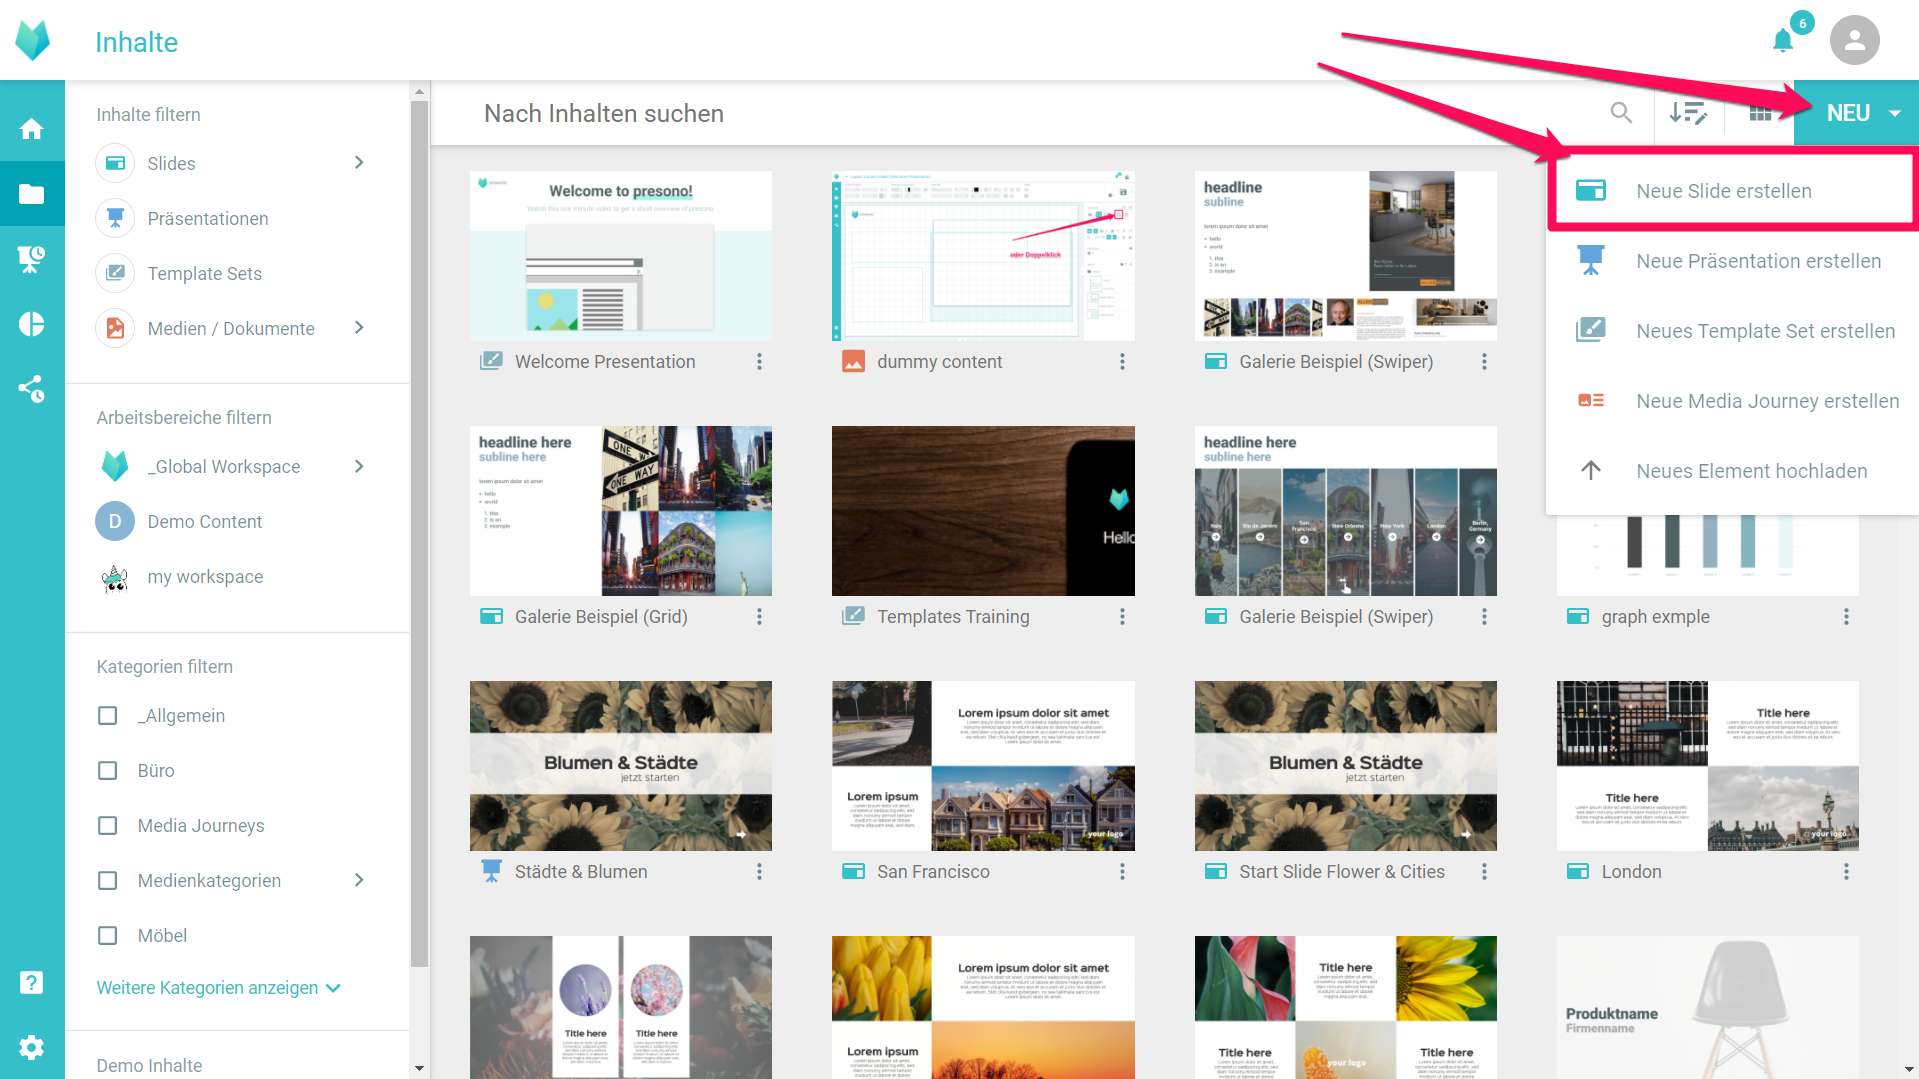Image resolution: width=1919 pixels, height=1079 pixels.
Task: Open the presentations icon in the left sidebar
Action: (32, 258)
